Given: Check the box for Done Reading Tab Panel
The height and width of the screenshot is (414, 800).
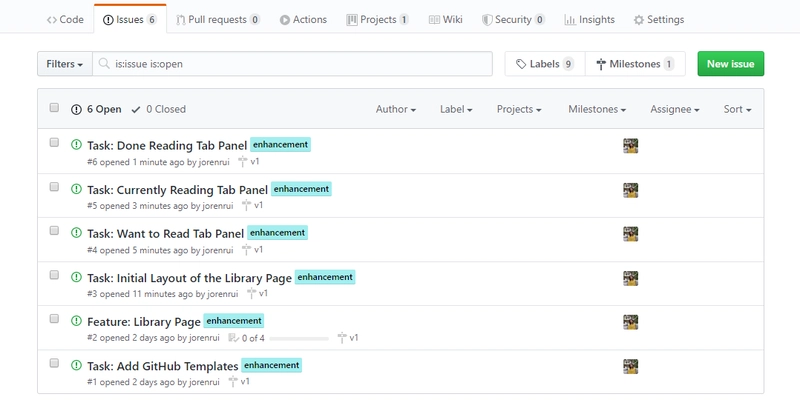Looking at the screenshot, I should tap(54, 142).
